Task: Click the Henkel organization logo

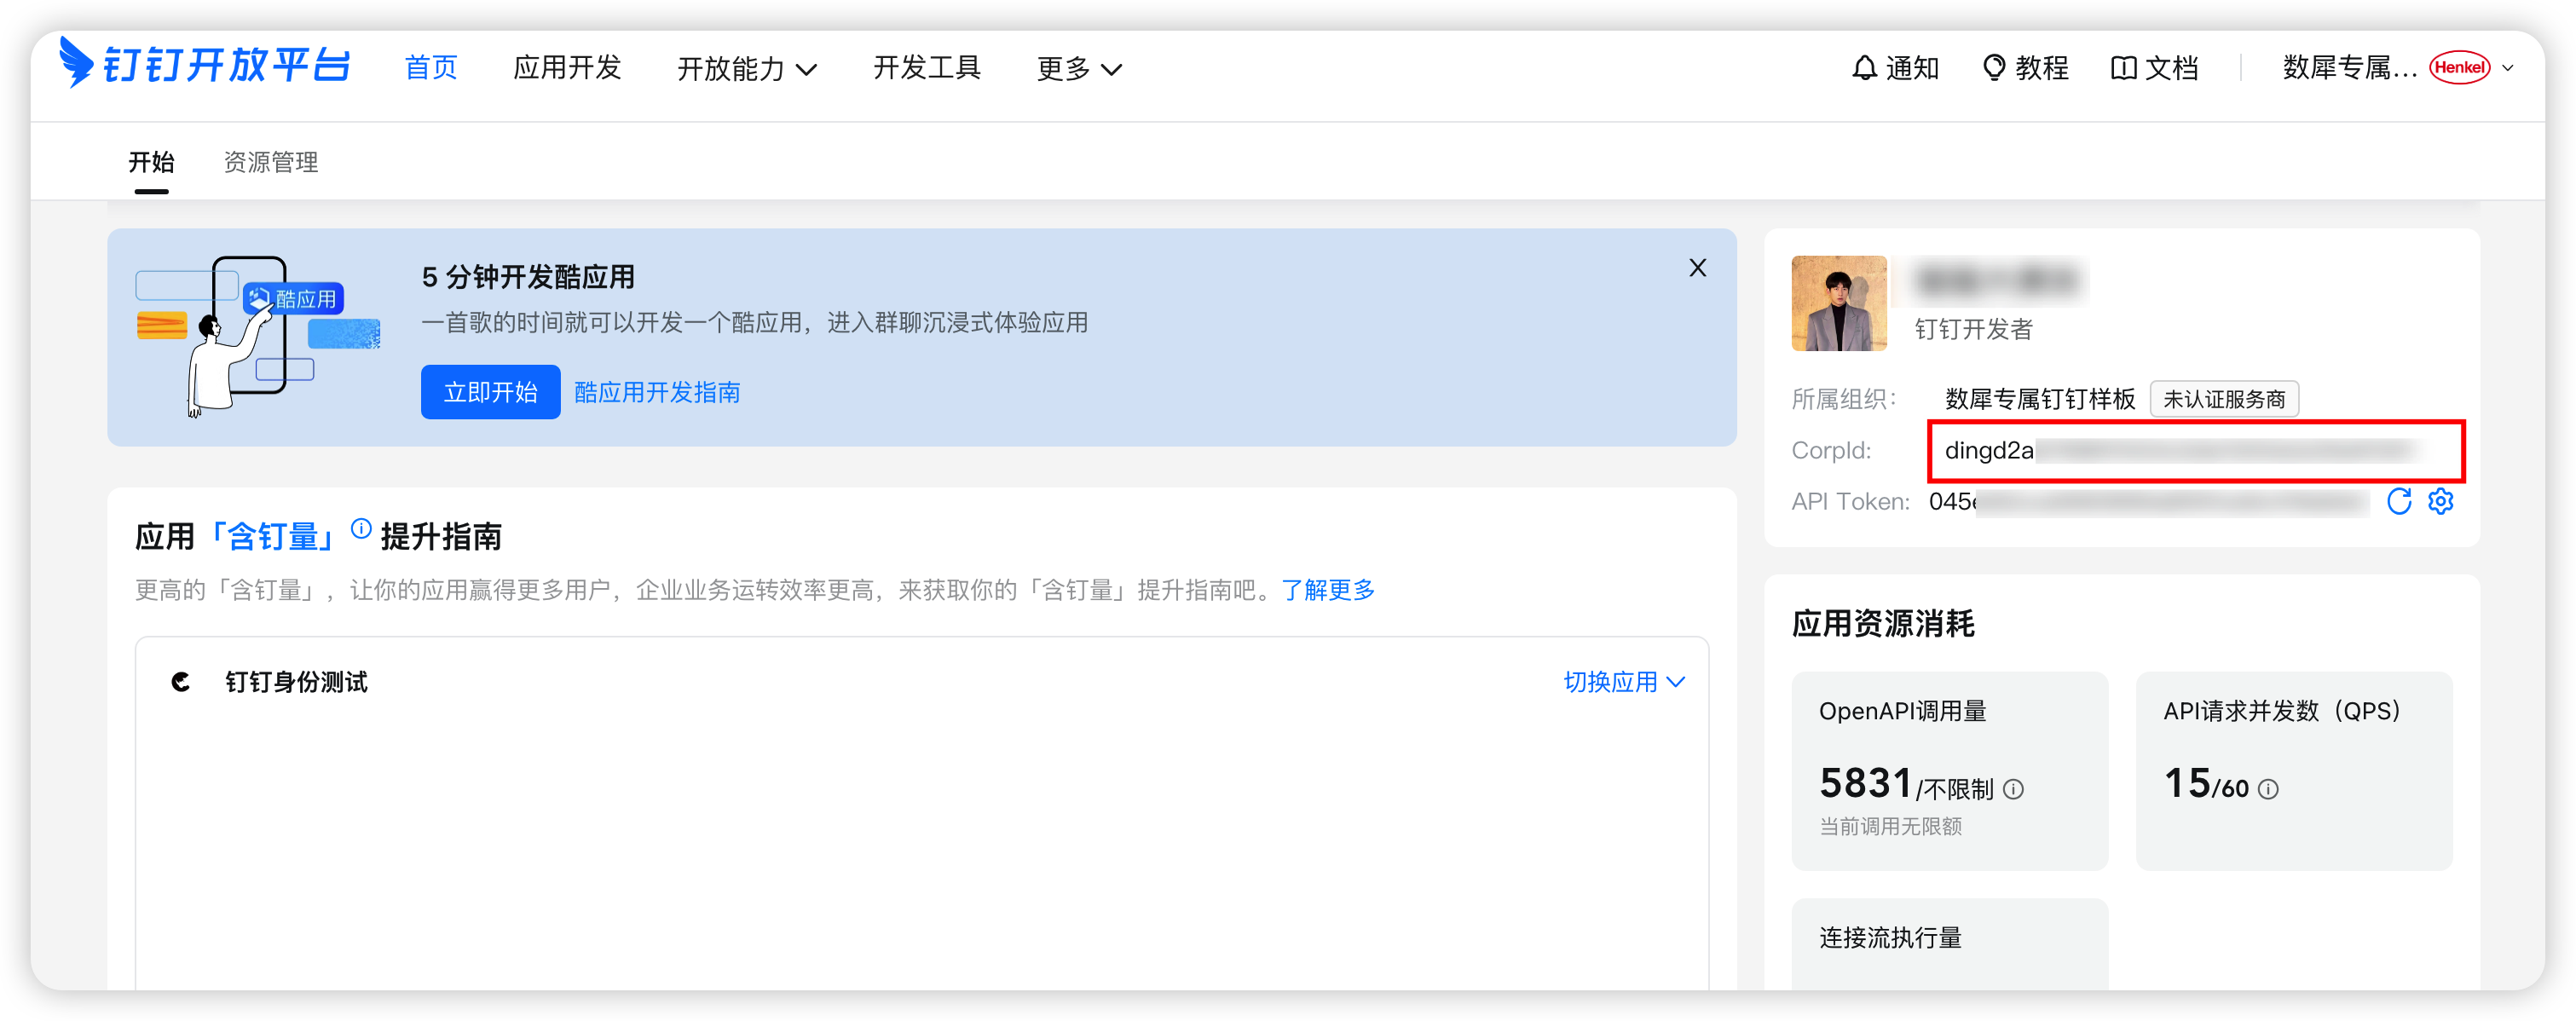Action: click(2460, 68)
